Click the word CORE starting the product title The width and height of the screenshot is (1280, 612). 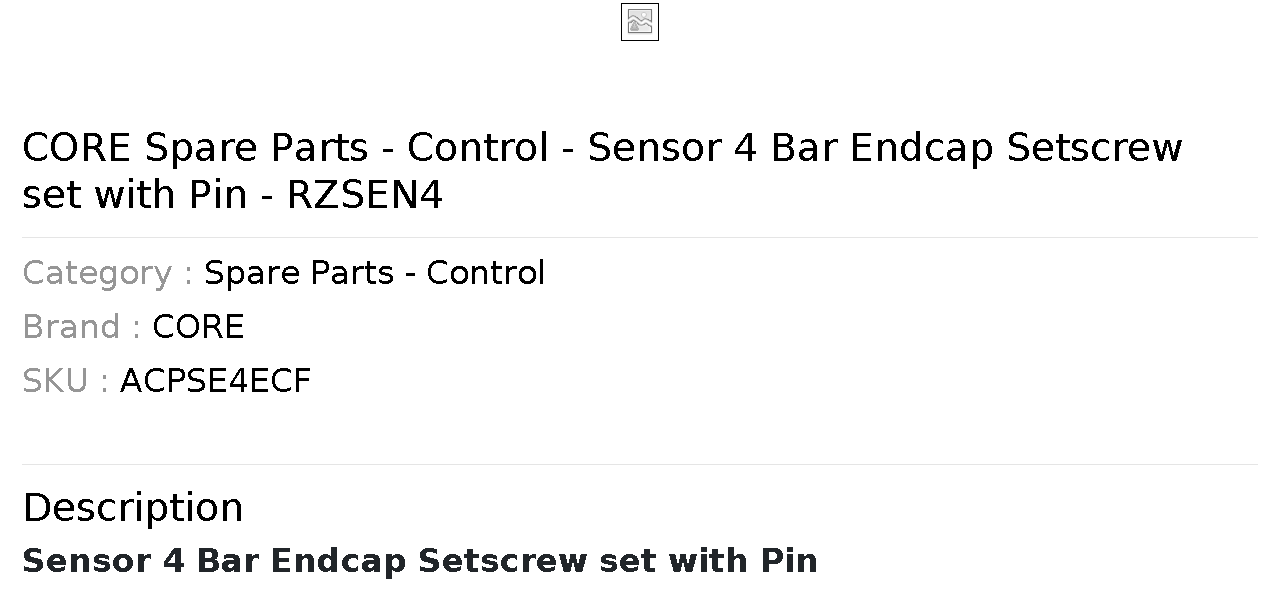click(77, 148)
